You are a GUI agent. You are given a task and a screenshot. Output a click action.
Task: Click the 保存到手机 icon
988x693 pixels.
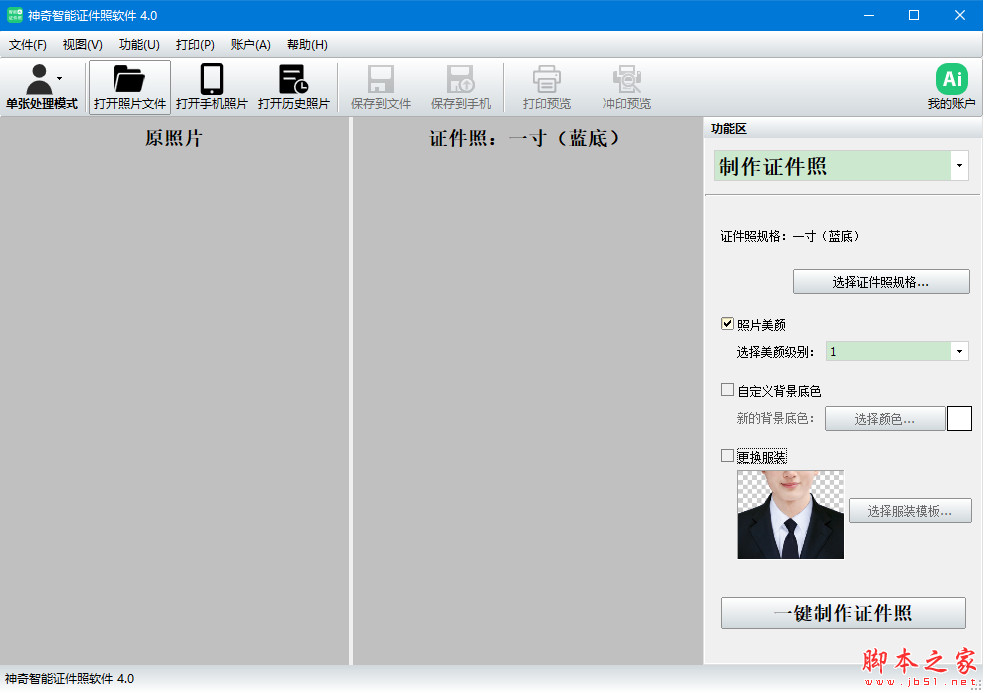point(461,86)
